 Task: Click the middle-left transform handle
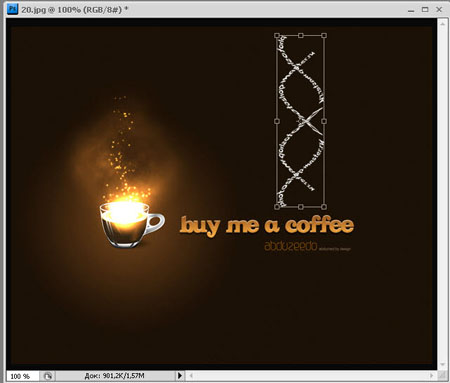coord(277,121)
